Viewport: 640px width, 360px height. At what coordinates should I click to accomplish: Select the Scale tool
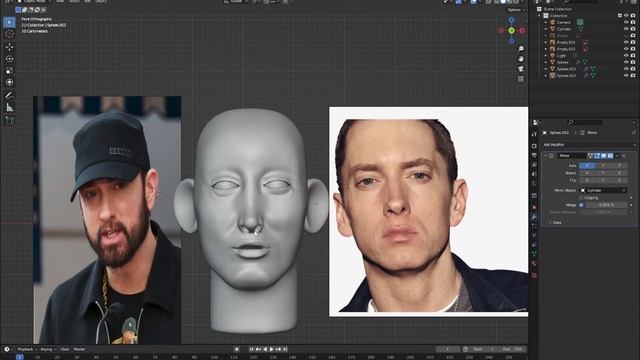pos(9,71)
